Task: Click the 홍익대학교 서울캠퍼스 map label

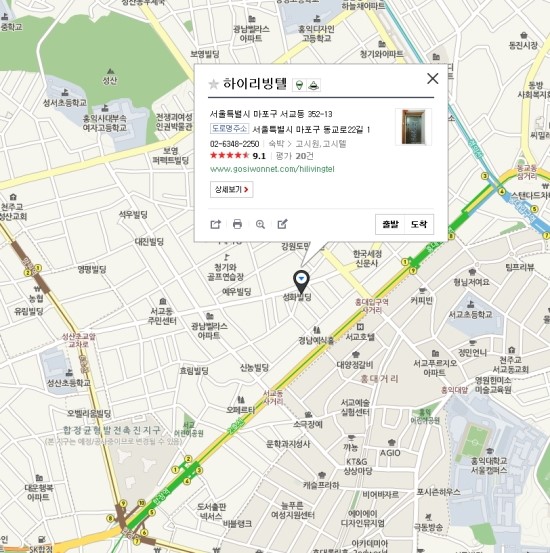Action: coord(489,465)
